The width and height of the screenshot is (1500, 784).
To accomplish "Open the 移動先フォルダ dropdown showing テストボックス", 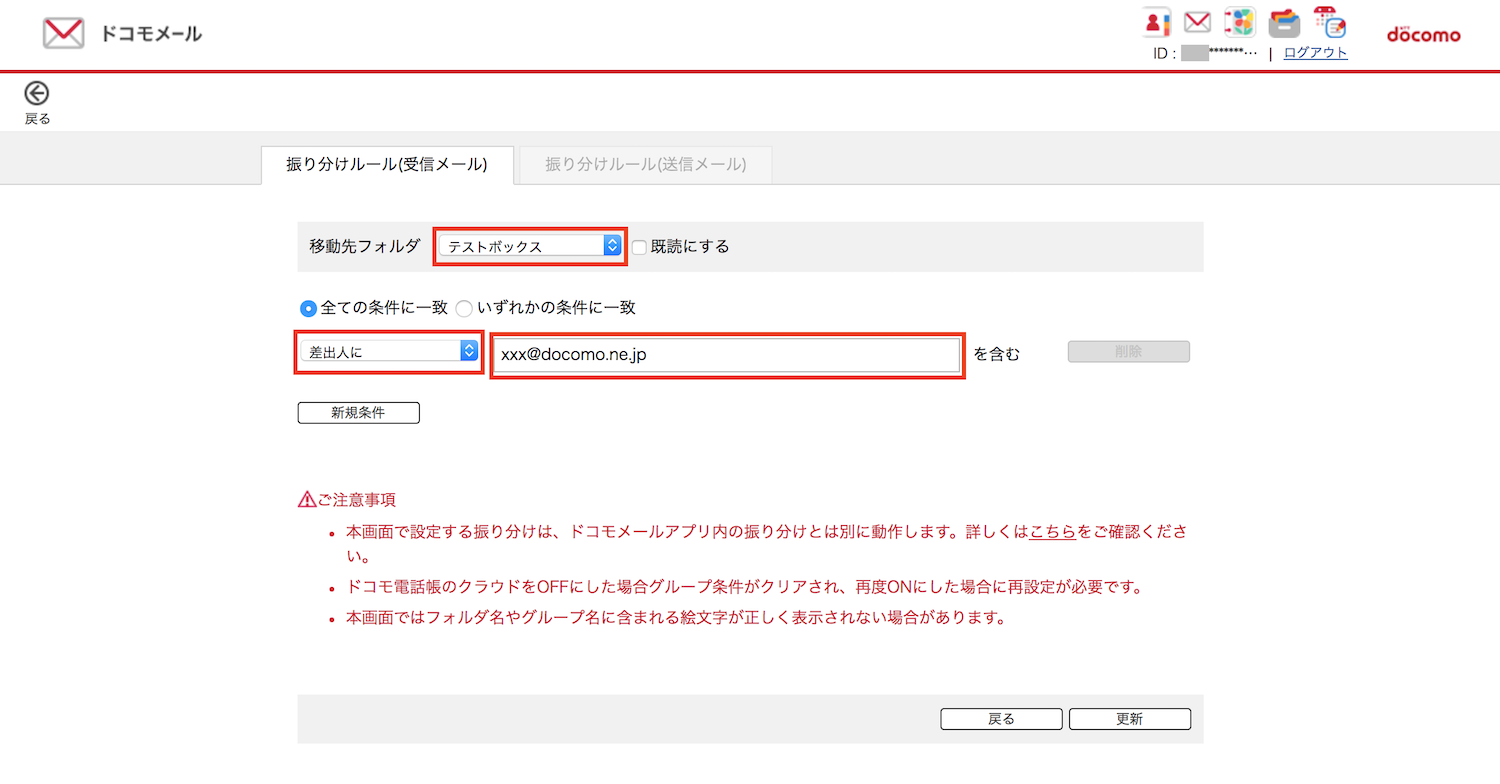I will coord(530,246).
